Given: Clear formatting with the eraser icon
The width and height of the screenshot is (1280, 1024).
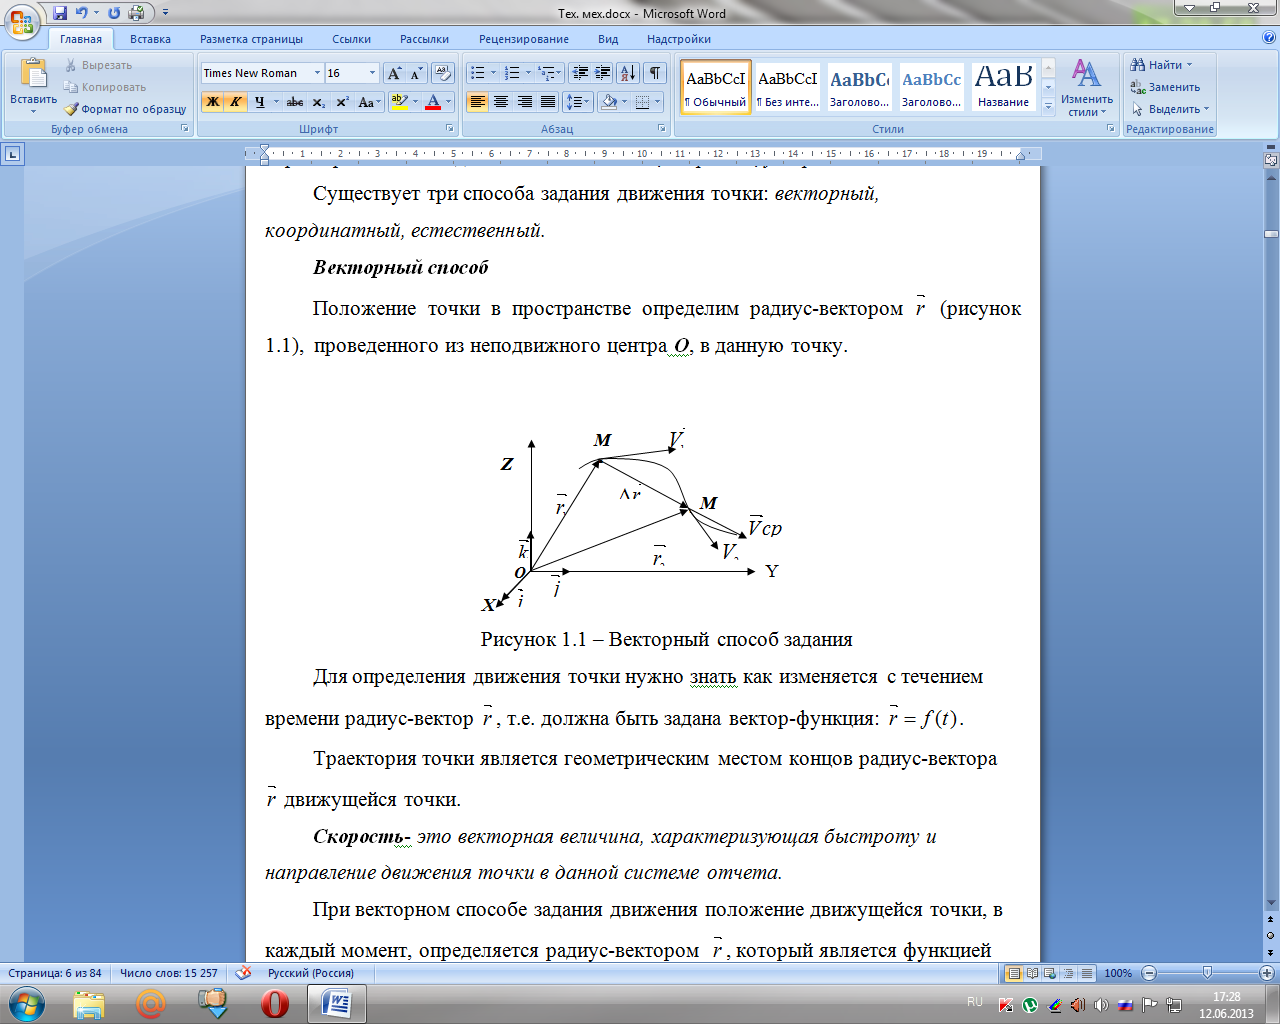Looking at the screenshot, I should click(443, 73).
